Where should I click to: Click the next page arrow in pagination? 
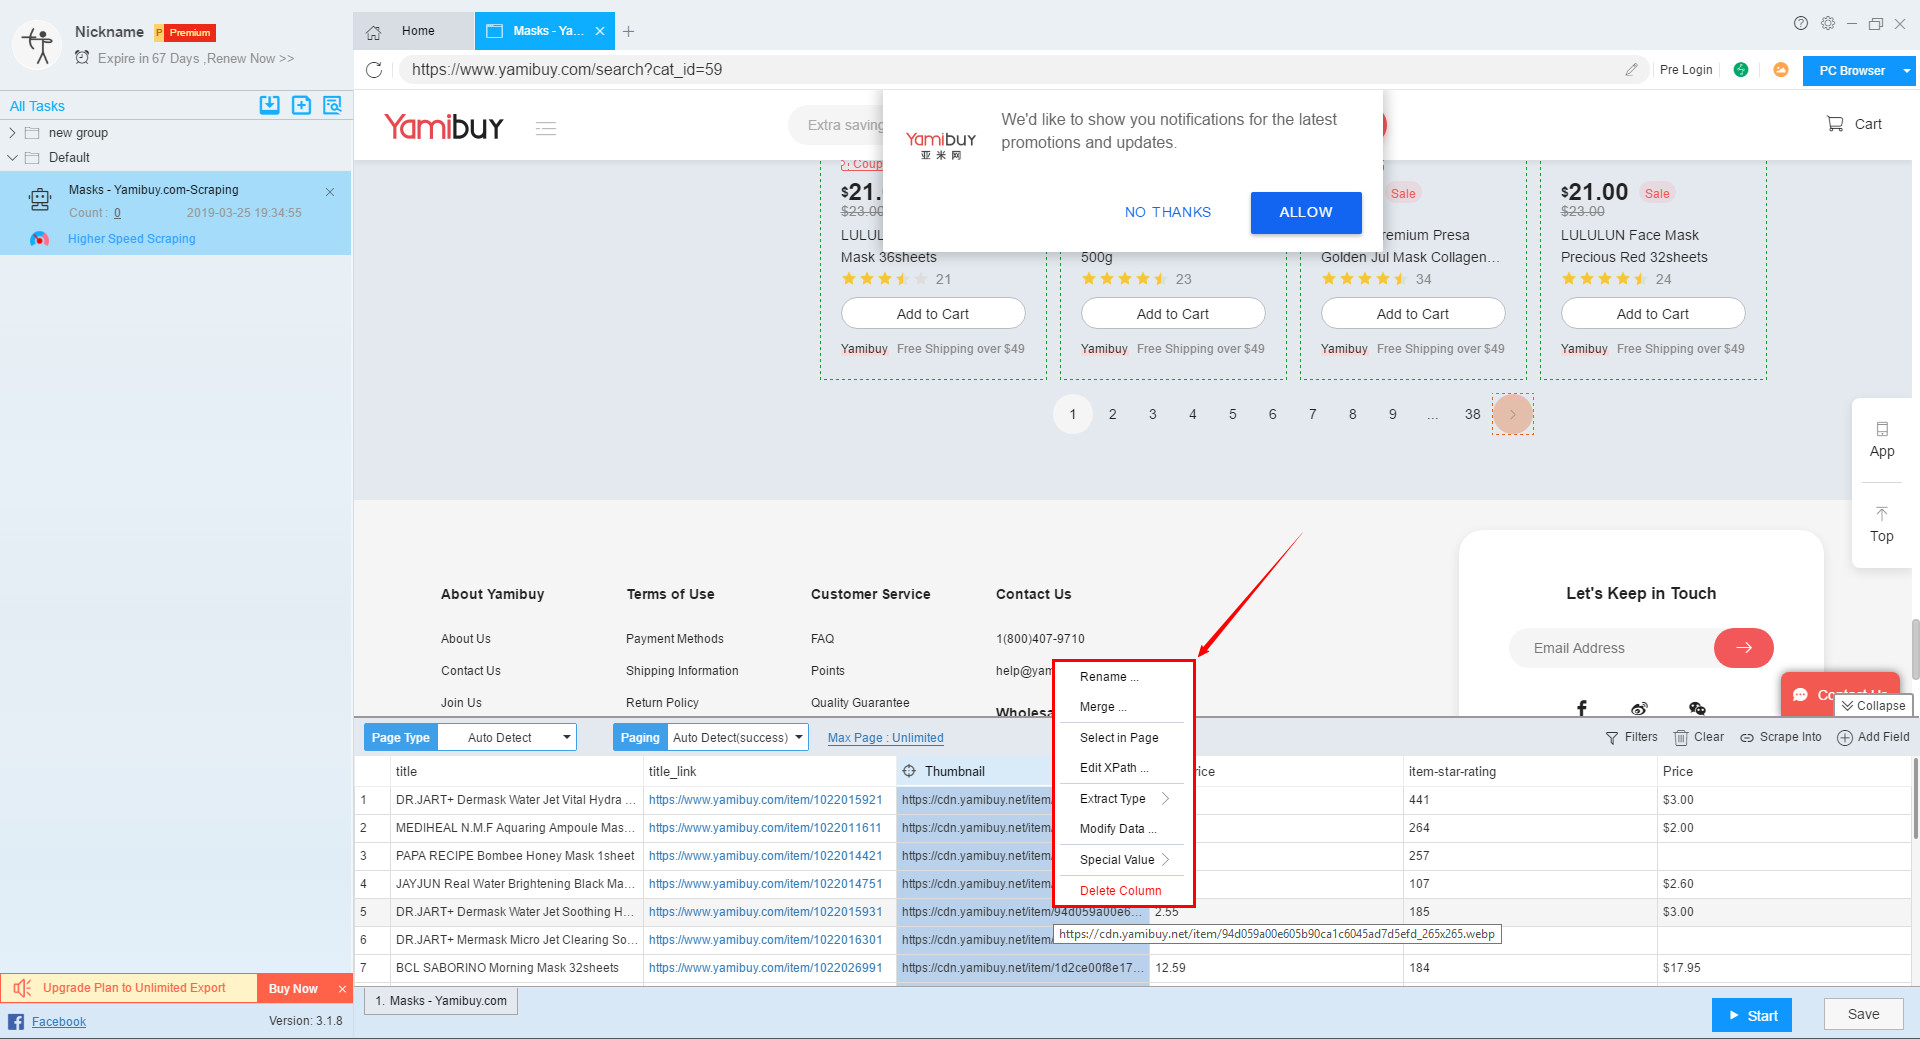1512,414
